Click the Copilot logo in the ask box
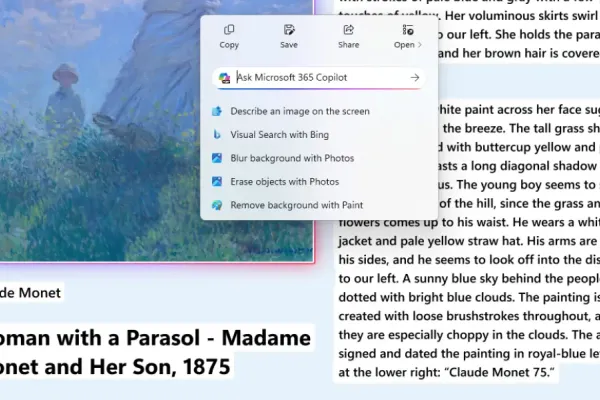Viewport: 600px width, 400px height. click(x=225, y=78)
